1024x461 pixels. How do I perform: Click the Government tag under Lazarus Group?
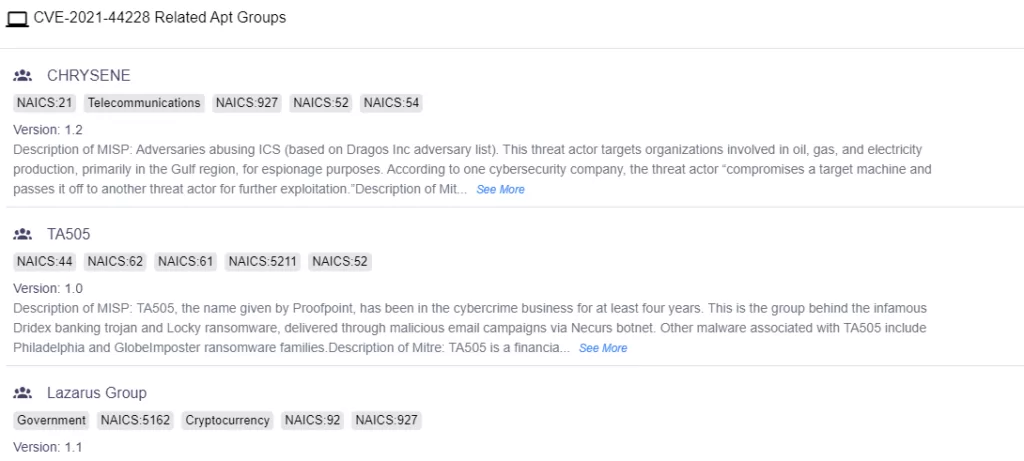pos(52,421)
